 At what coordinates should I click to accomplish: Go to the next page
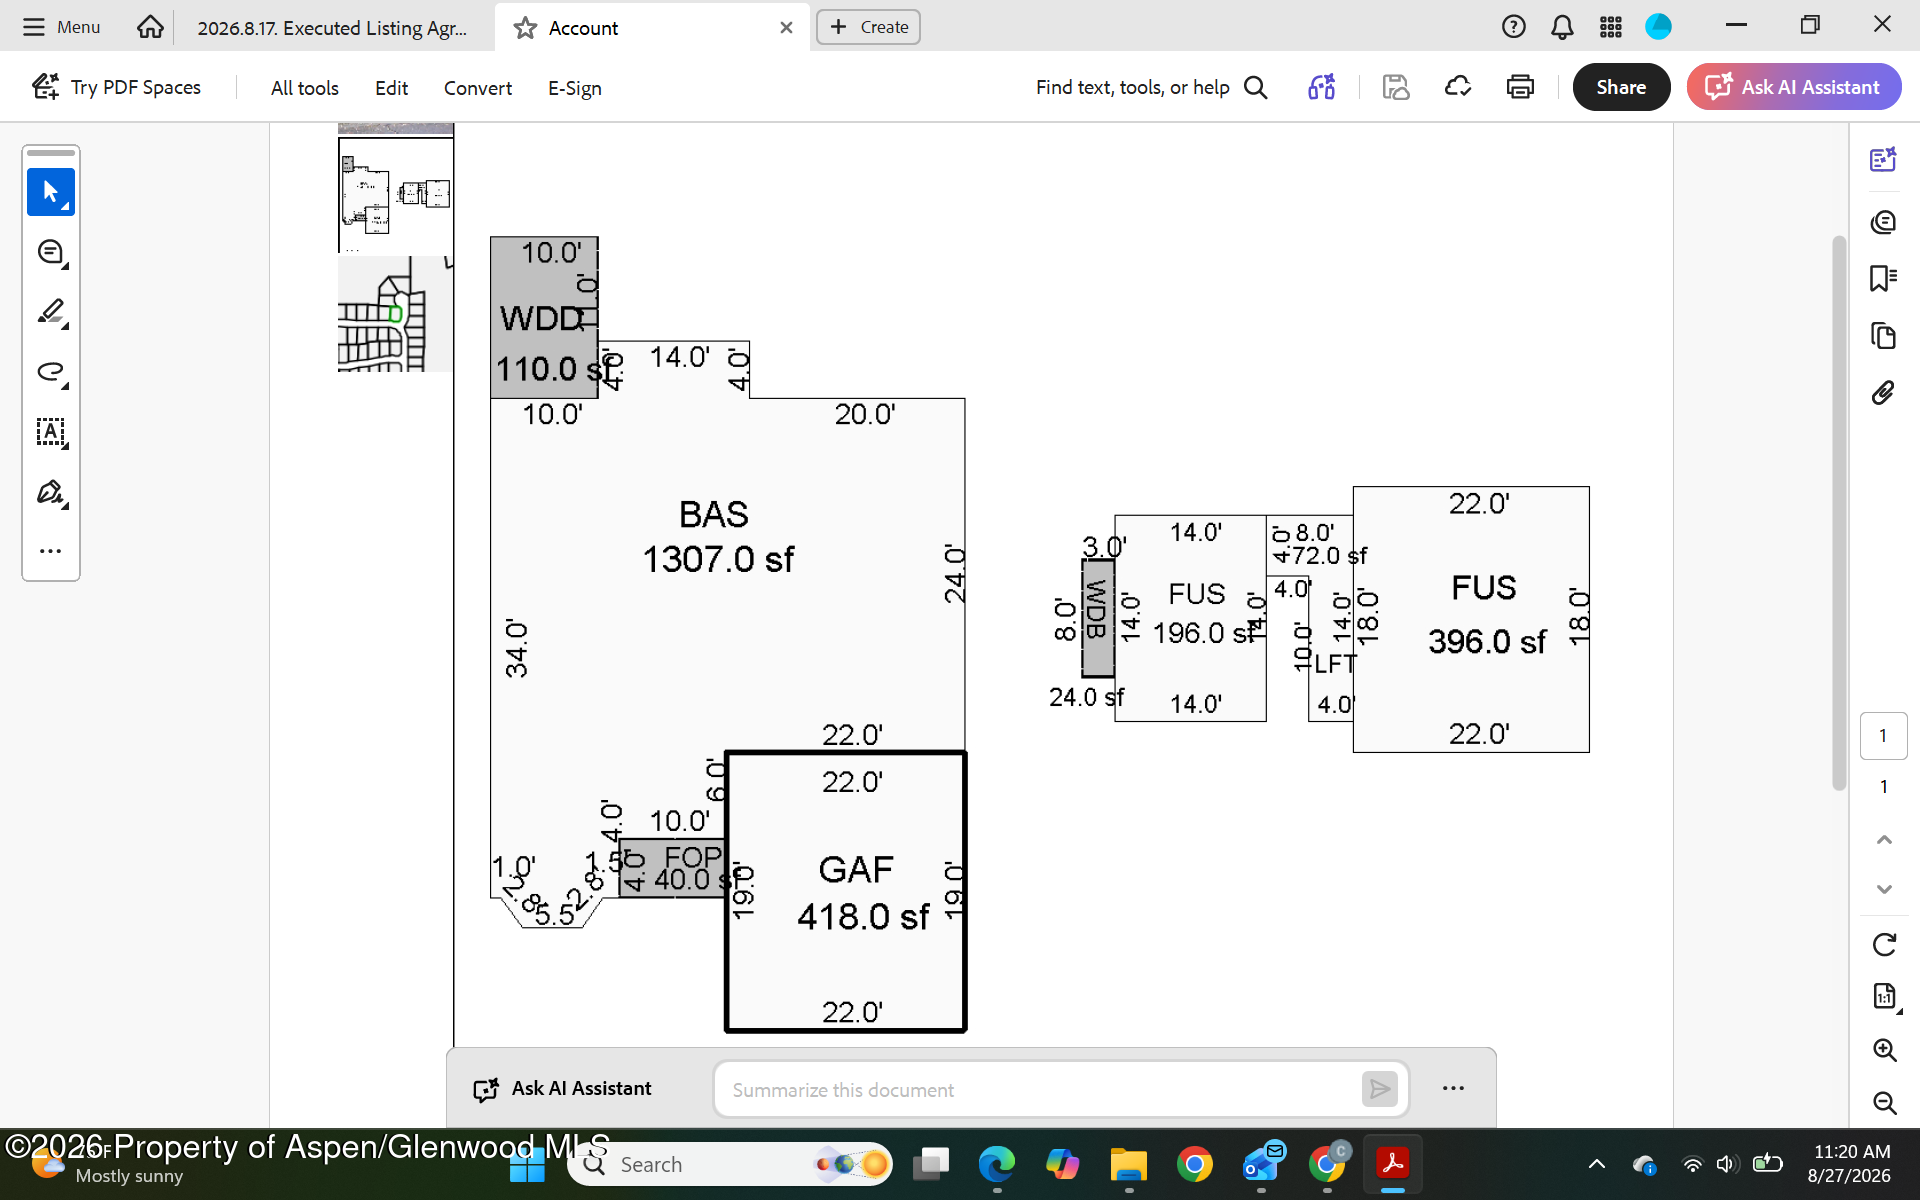click(x=1884, y=889)
